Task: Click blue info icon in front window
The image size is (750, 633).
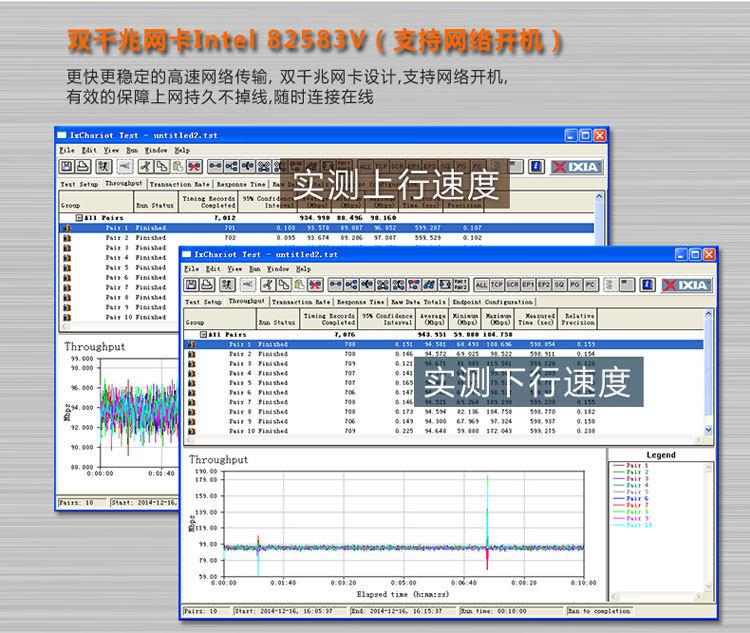Action: click(x=647, y=285)
